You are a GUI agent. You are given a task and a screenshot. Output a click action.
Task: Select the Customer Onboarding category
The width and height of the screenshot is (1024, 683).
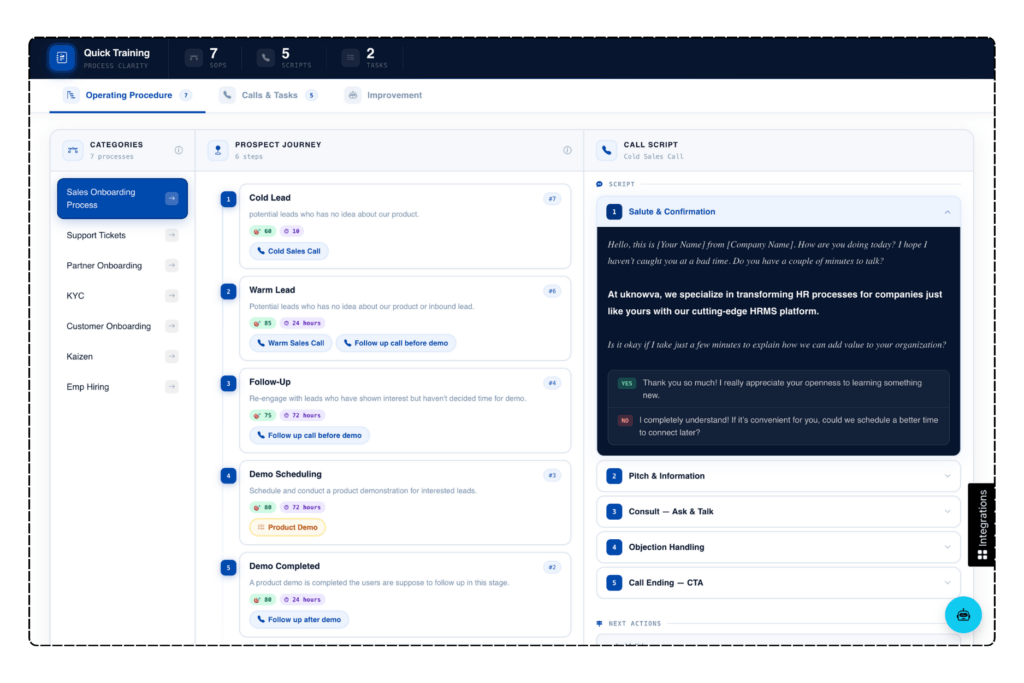110,326
